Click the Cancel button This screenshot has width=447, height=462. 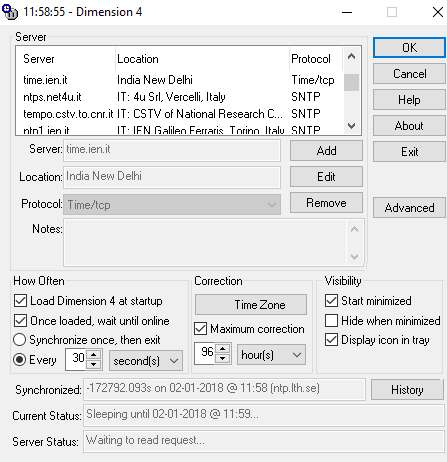click(x=409, y=74)
